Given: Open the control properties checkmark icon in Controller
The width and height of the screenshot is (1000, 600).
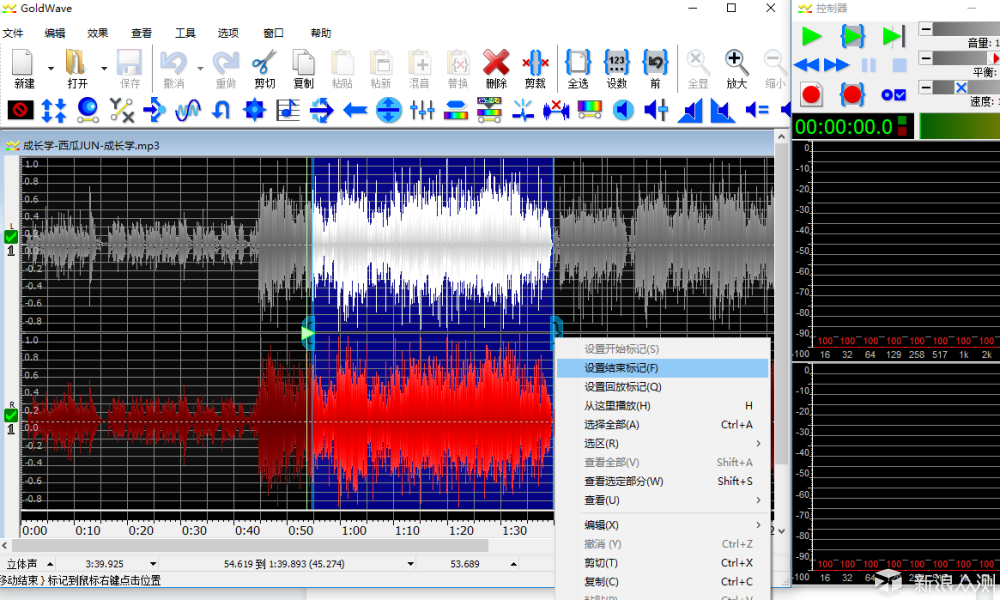Looking at the screenshot, I should (893, 95).
